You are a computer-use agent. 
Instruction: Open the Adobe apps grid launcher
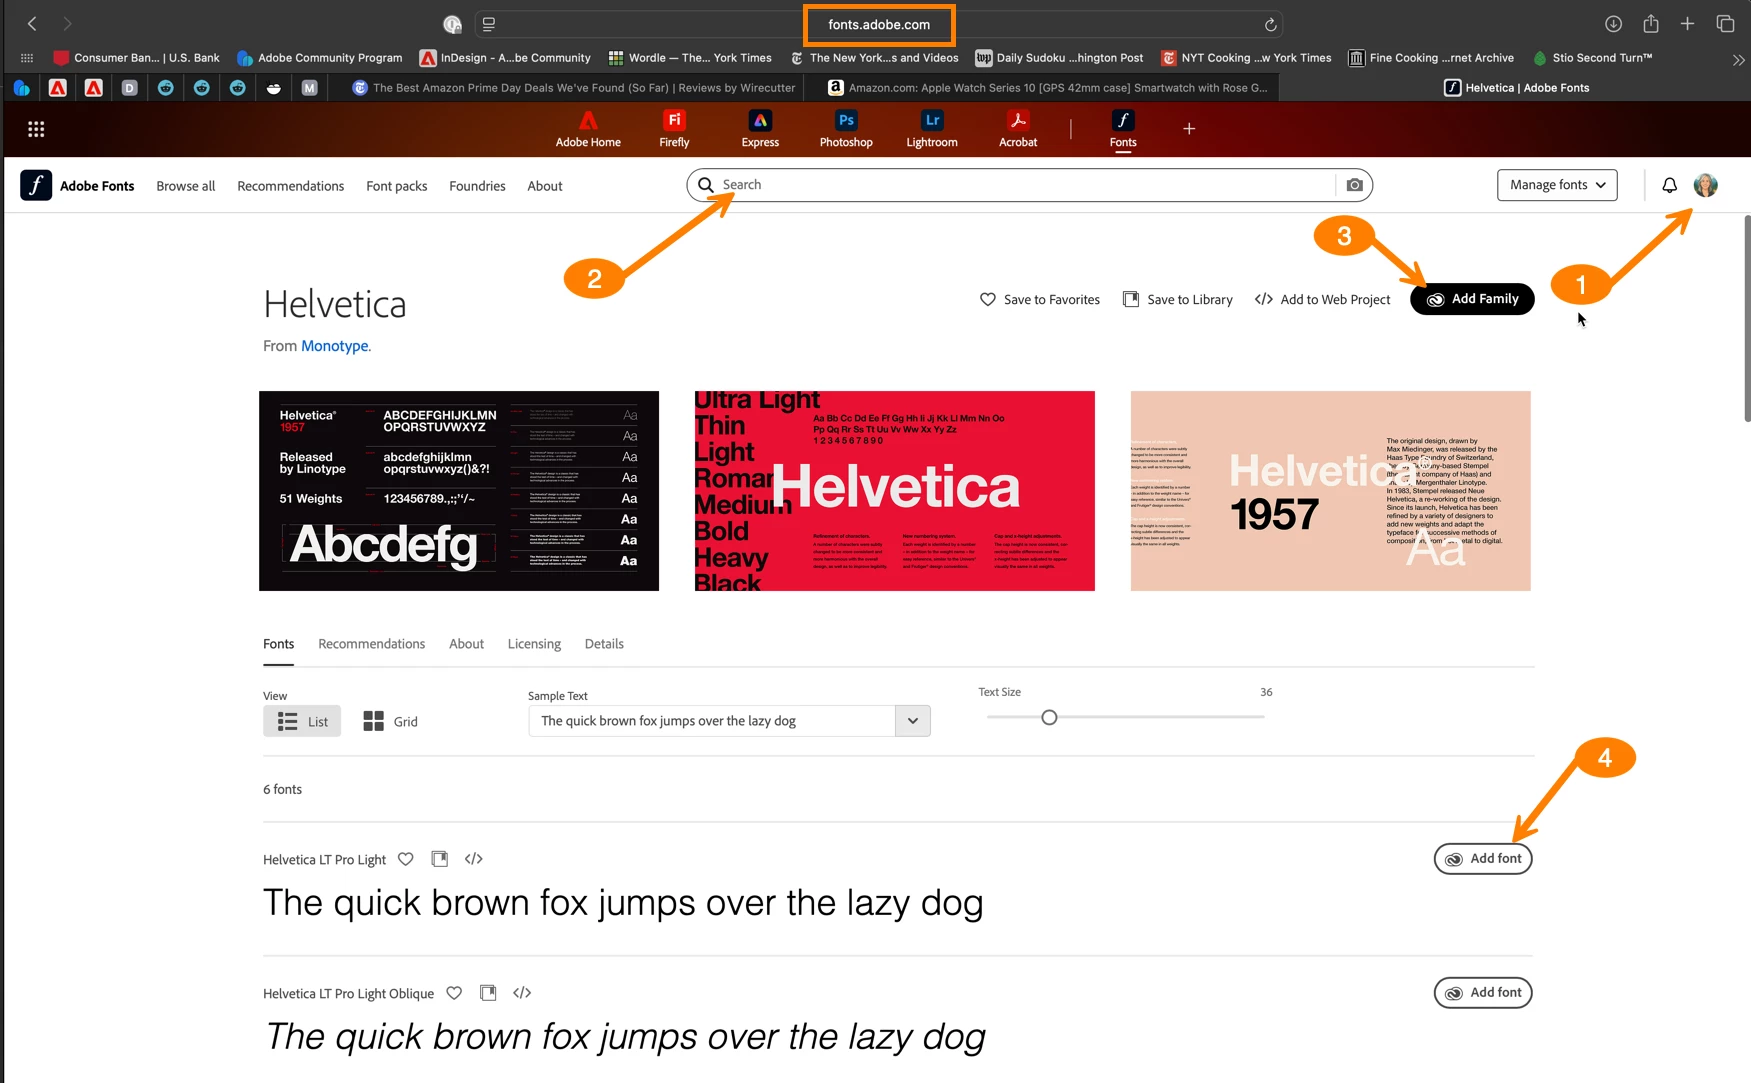[x=36, y=129]
